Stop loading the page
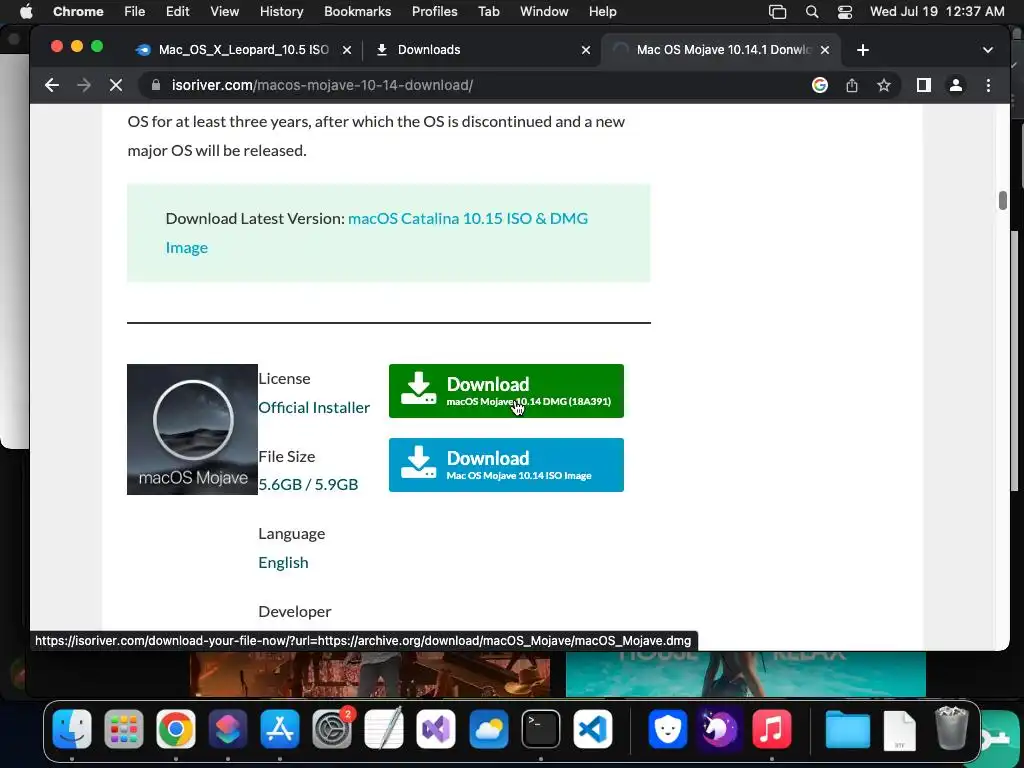 coord(116,85)
